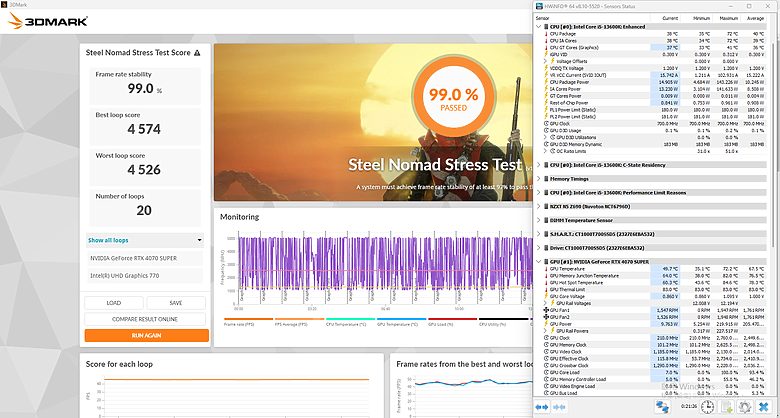Click the 3DMark logo in the header
780x418 pixels.
pyautogui.click(x=48, y=21)
